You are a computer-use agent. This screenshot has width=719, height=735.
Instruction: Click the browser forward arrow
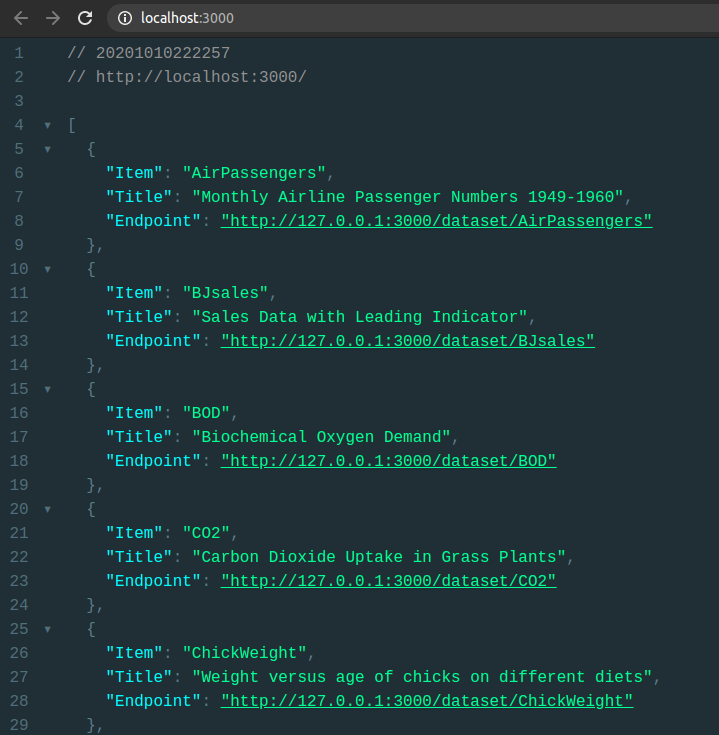(53, 18)
